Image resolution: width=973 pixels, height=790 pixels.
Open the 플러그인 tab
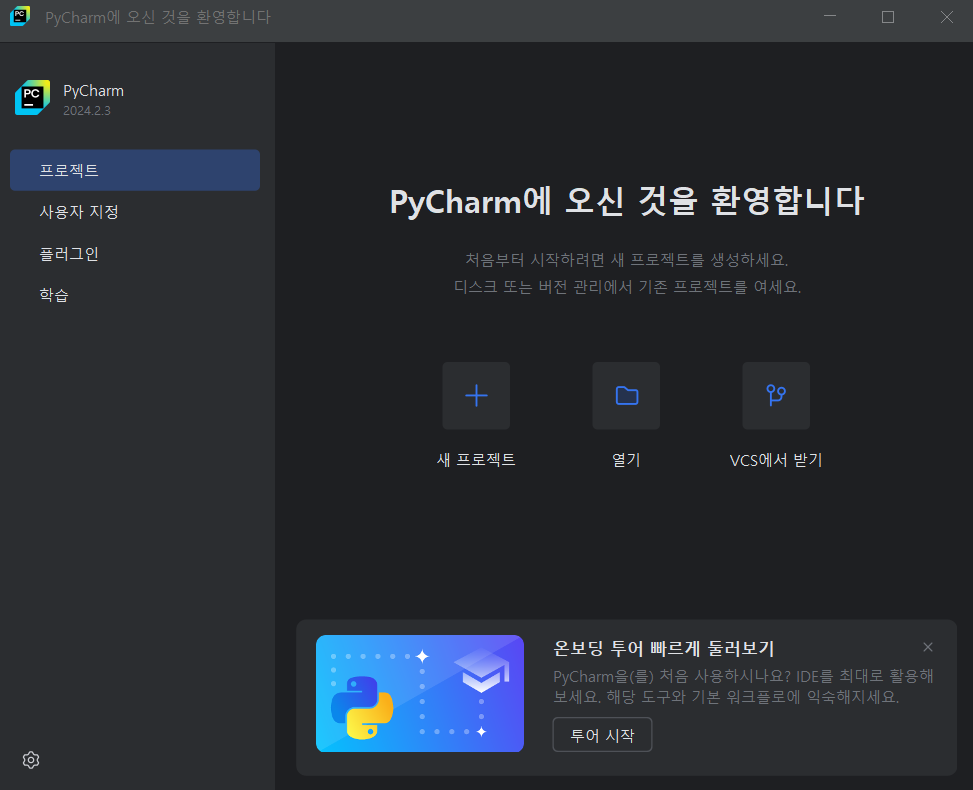(135, 253)
